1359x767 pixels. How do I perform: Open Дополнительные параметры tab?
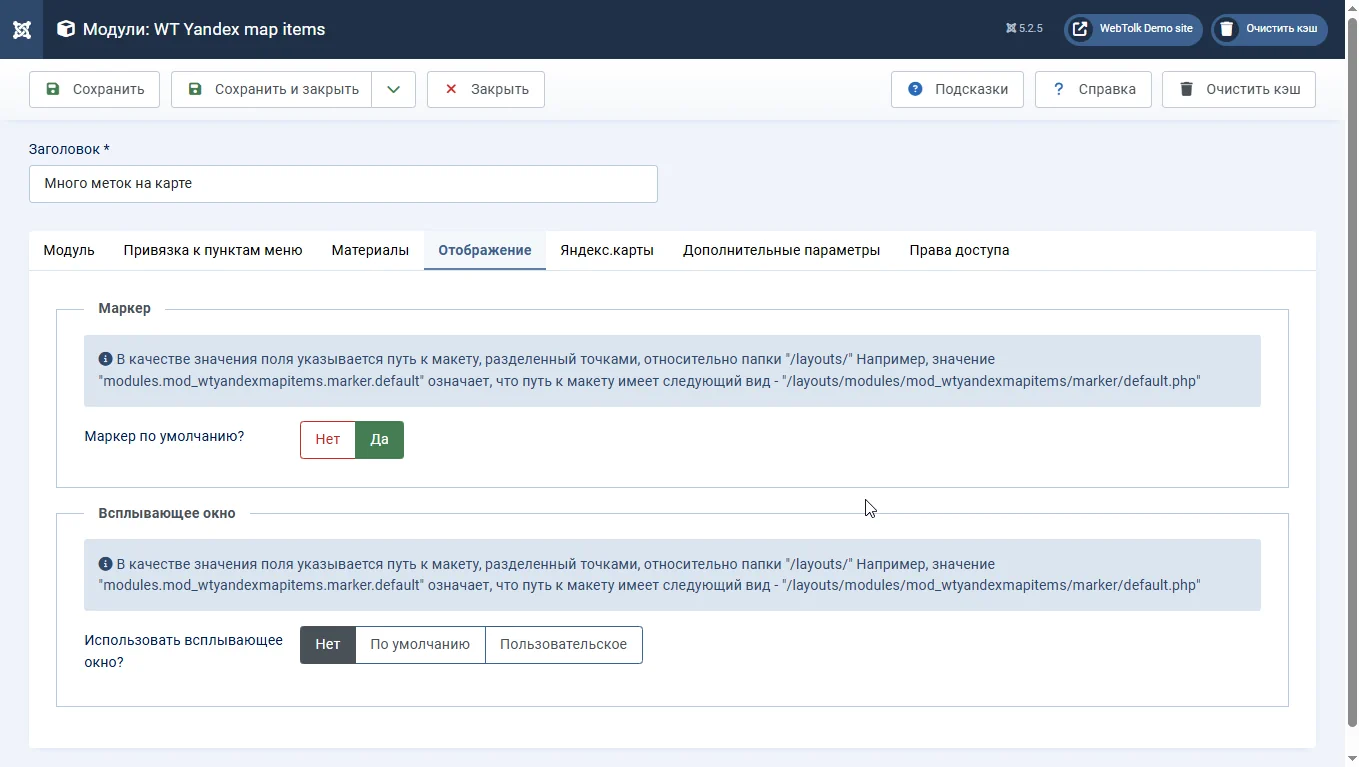coord(782,250)
